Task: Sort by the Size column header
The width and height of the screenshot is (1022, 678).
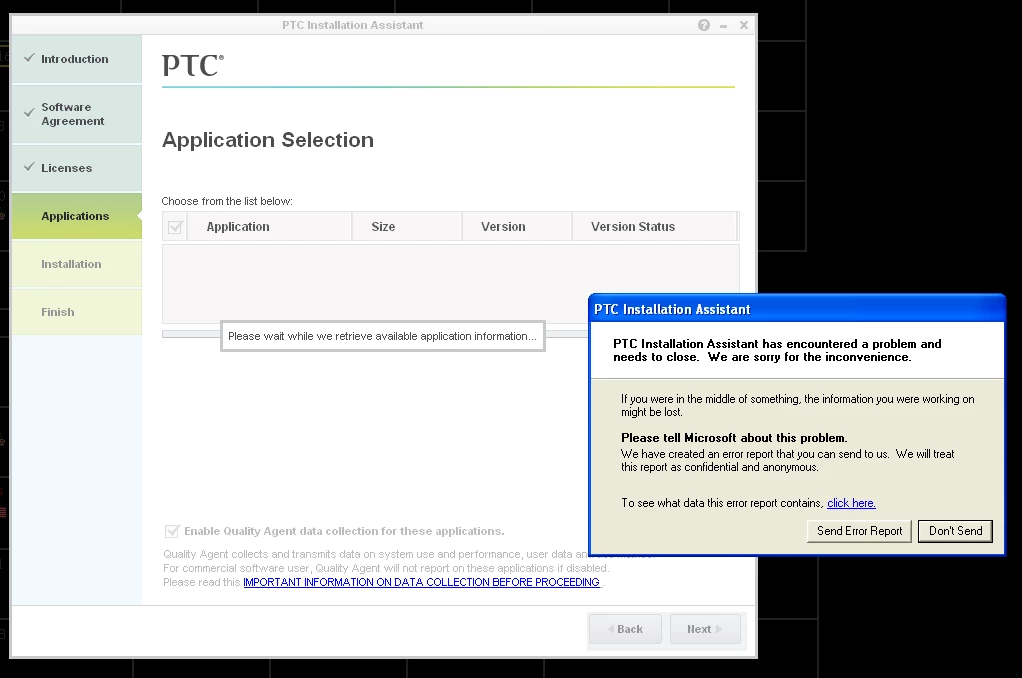Action: (x=407, y=227)
